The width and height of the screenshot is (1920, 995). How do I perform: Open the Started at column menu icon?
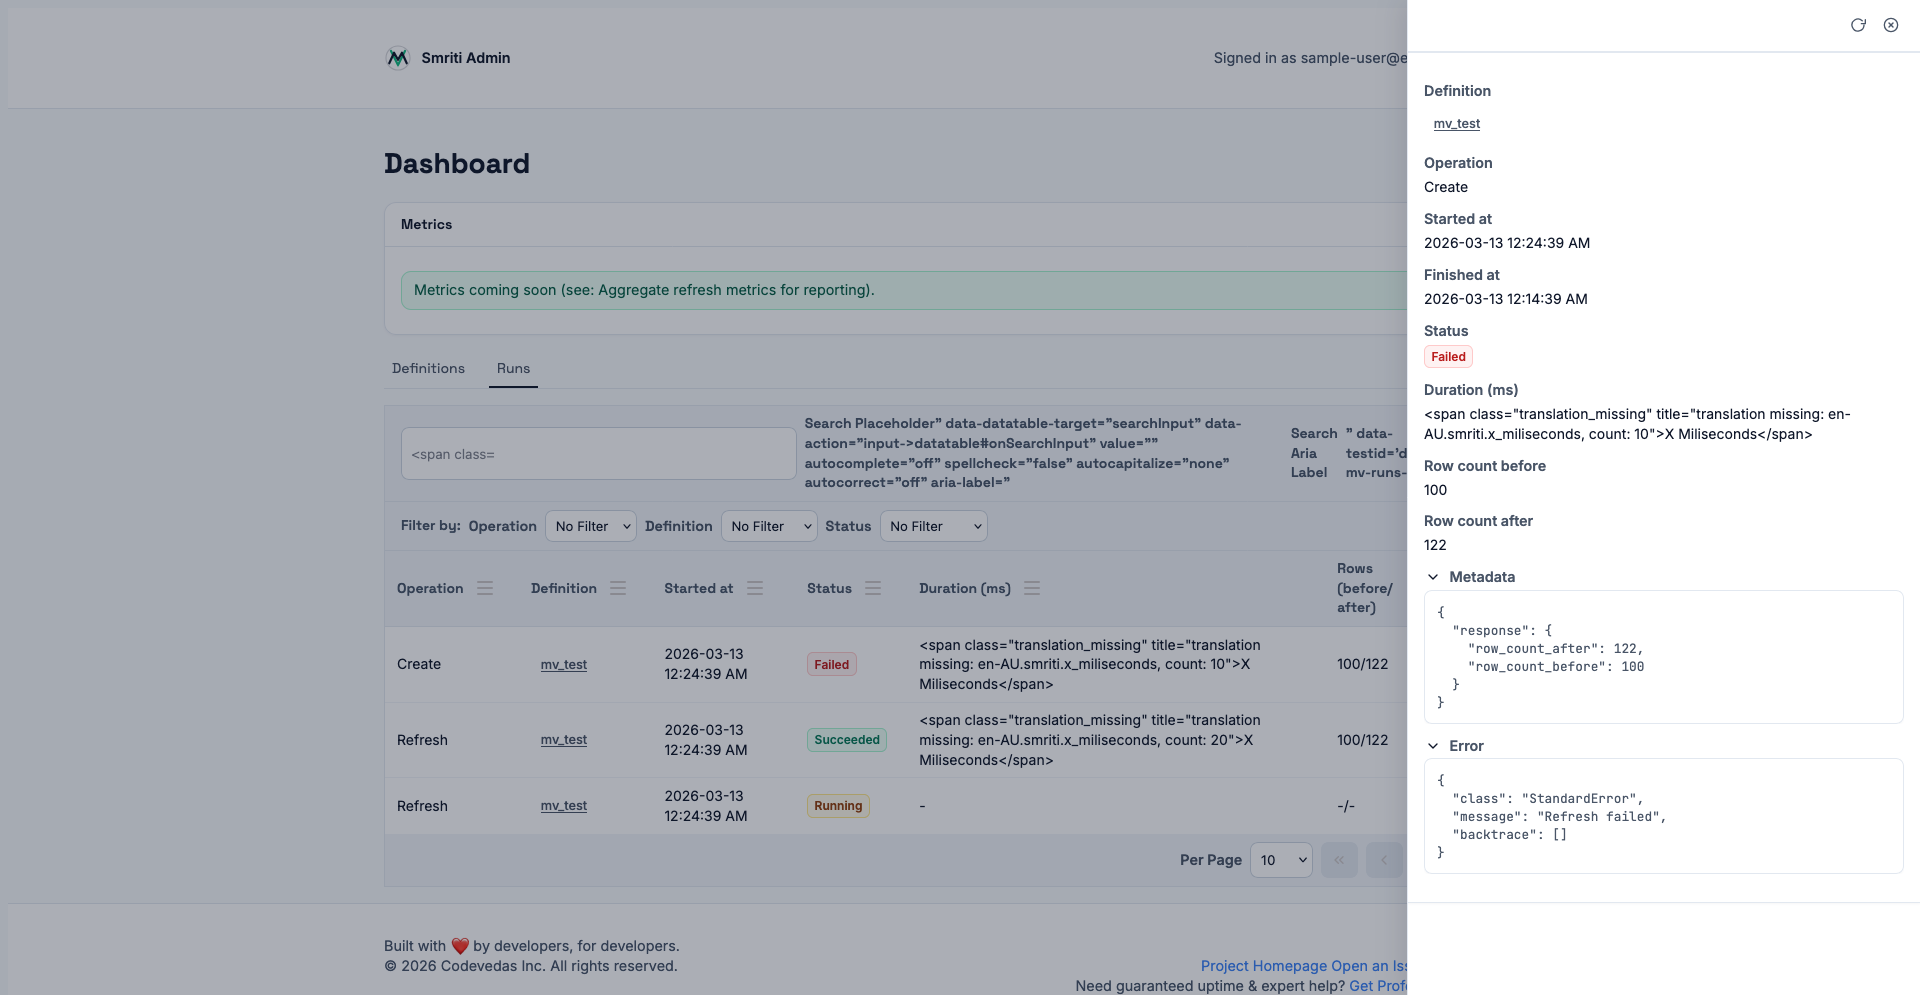click(x=755, y=588)
